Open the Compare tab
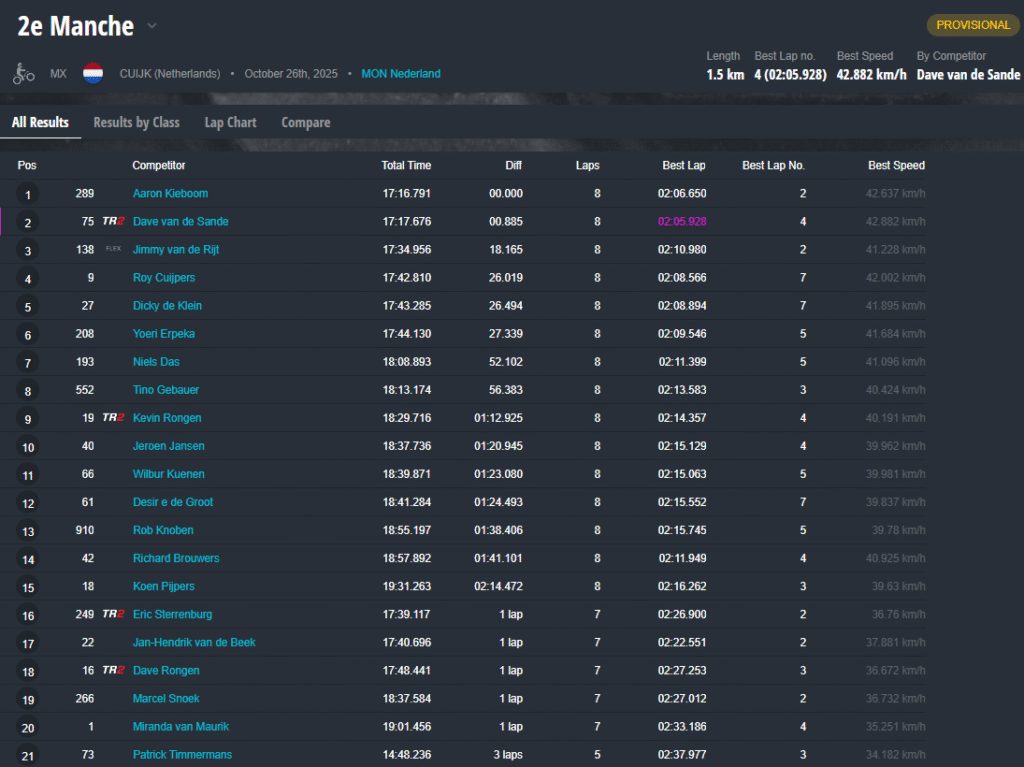The width and height of the screenshot is (1024, 767). (x=305, y=122)
